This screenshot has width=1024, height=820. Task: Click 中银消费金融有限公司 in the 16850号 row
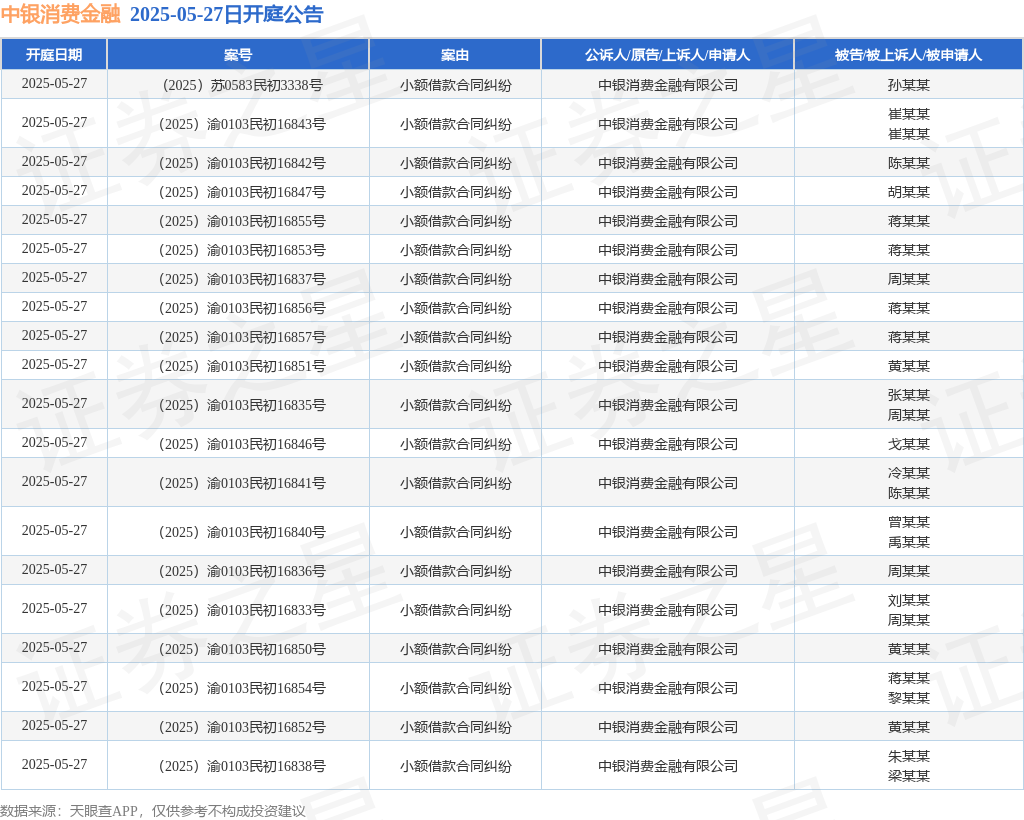[x=667, y=649]
